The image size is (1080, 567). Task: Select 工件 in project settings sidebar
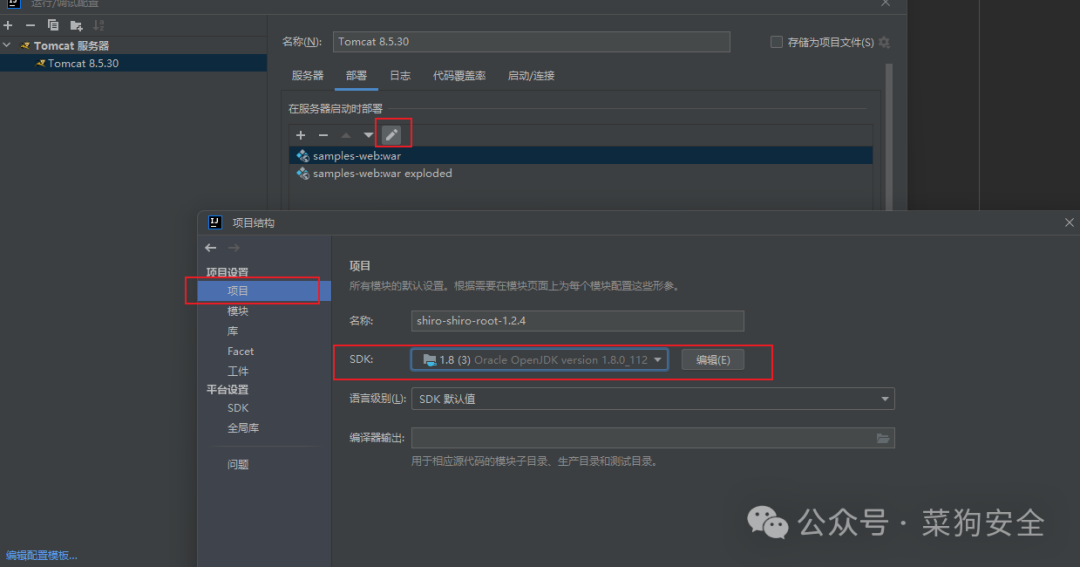[238, 371]
